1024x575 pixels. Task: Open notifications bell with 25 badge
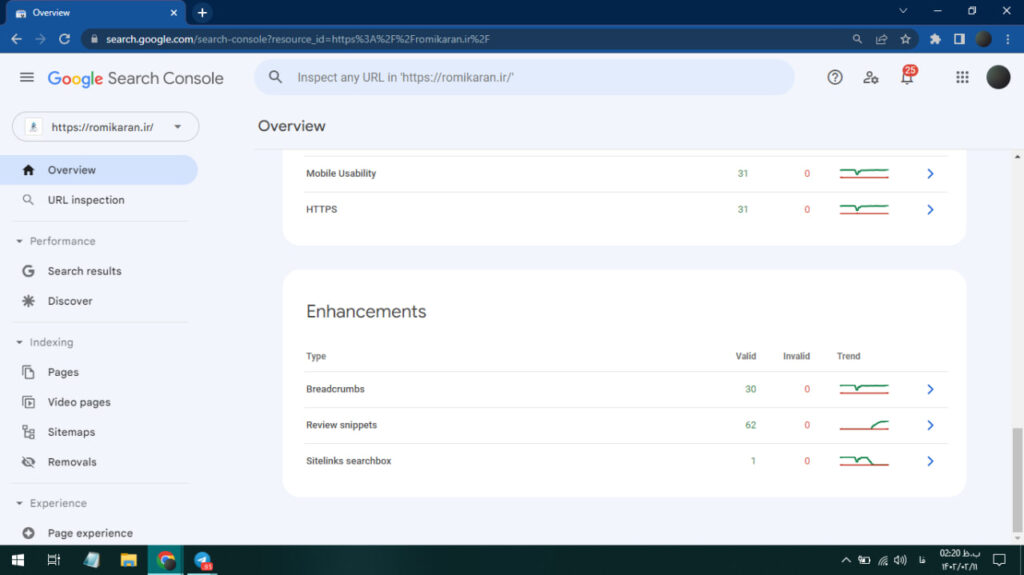click(x=907, y=76)
